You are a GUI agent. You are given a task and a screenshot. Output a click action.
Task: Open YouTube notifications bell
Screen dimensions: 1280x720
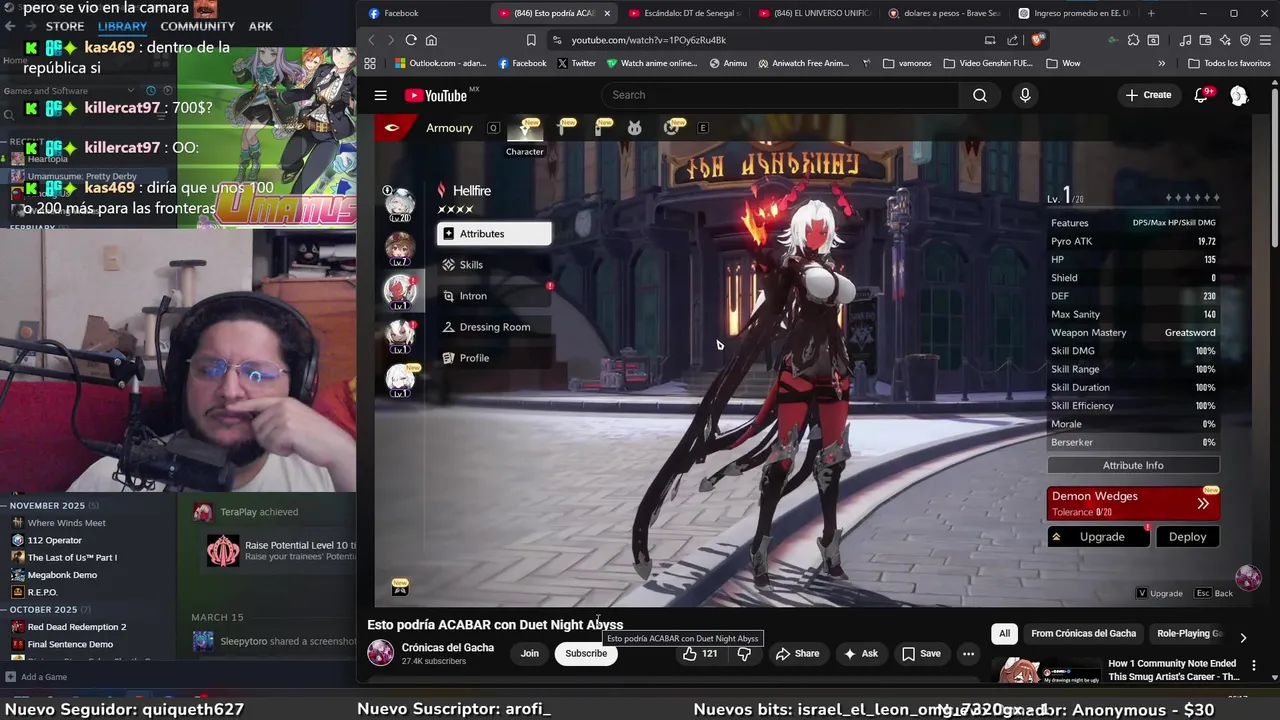coord(1202,95)
